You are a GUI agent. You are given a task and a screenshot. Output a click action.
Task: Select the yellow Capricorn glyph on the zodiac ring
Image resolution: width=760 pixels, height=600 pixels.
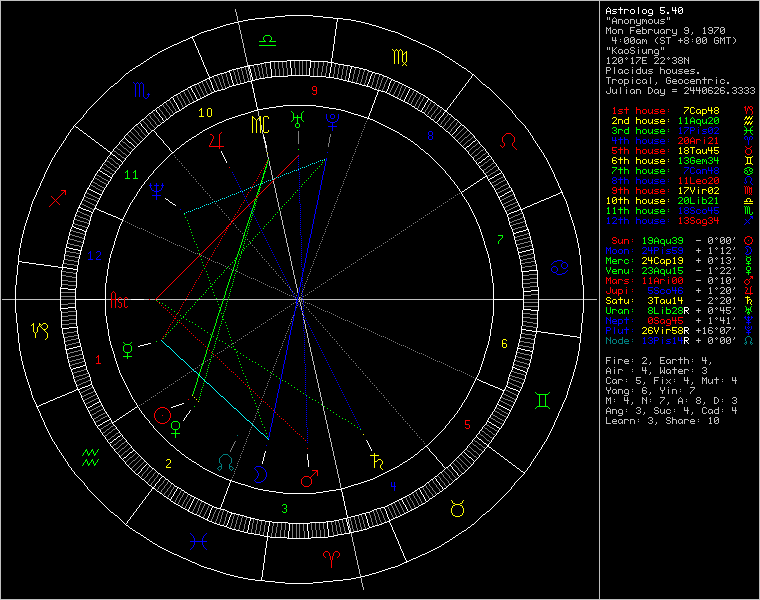click(x=40, y=331)
